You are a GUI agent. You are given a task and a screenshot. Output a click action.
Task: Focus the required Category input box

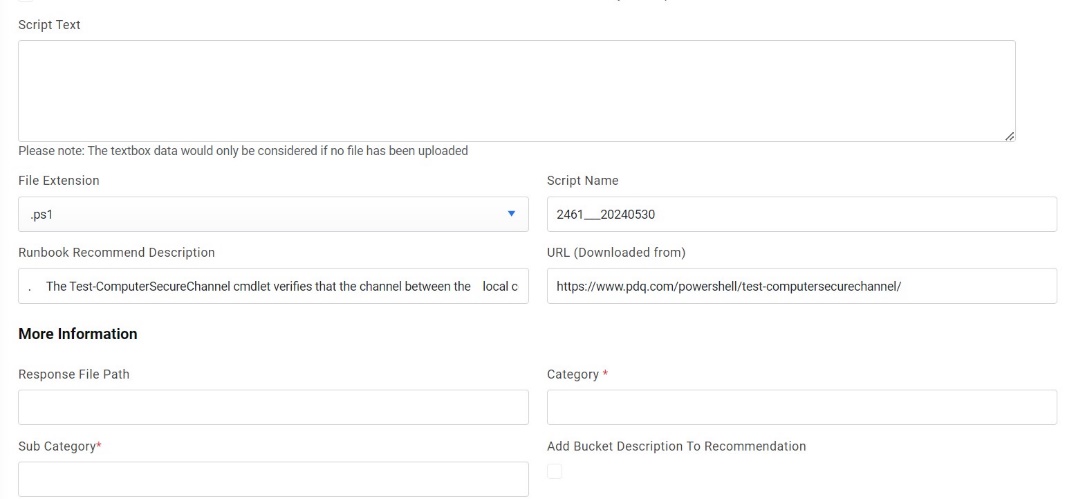(x=801, y=407)
